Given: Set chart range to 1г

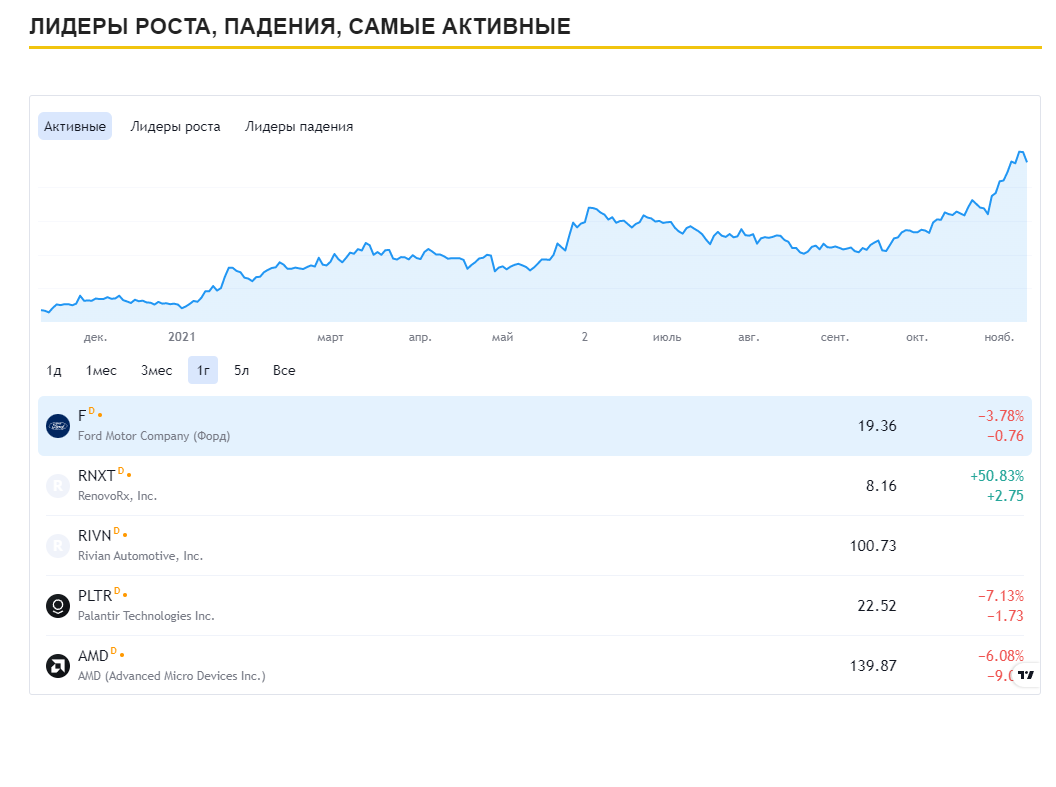Looking at the screenshot, I should pos(203,371).
